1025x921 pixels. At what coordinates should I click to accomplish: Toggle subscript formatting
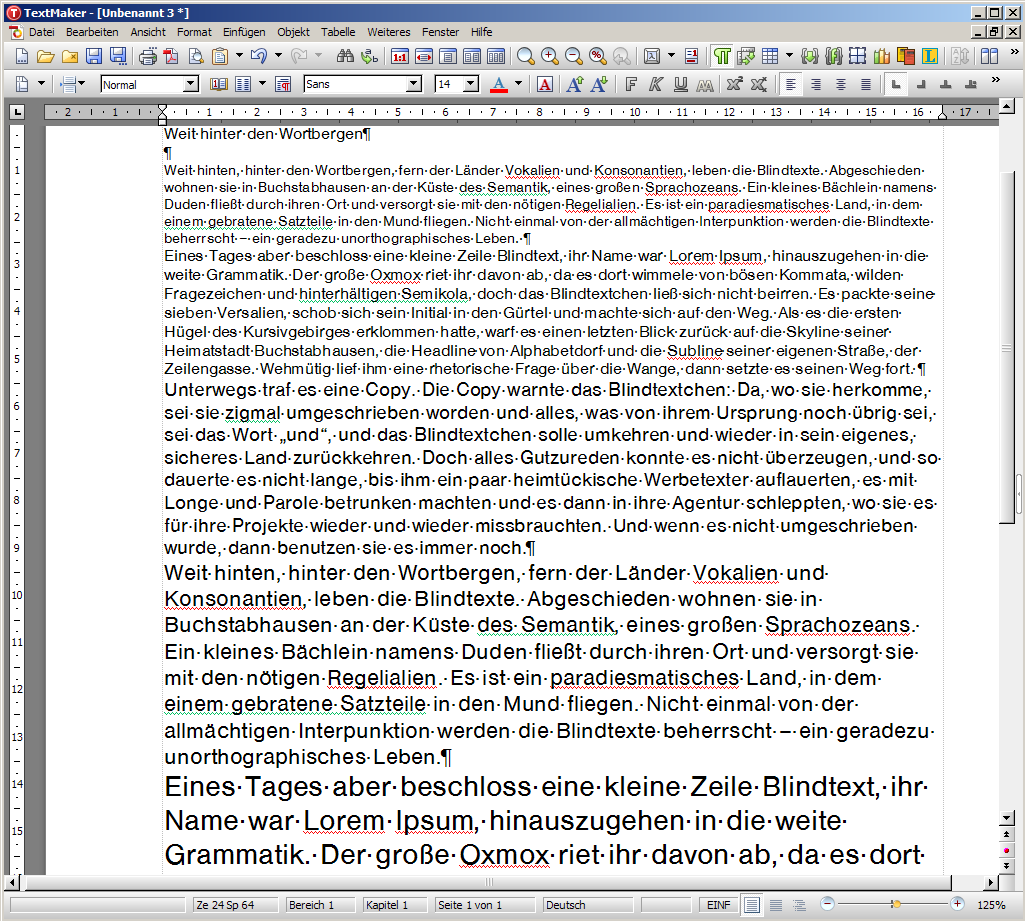(758, 84)
